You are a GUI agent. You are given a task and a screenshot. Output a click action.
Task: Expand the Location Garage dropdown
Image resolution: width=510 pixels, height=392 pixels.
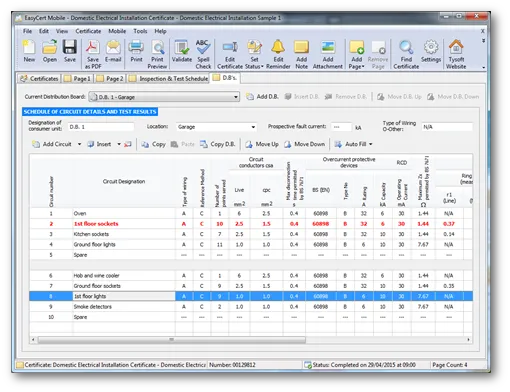[253, 127]
